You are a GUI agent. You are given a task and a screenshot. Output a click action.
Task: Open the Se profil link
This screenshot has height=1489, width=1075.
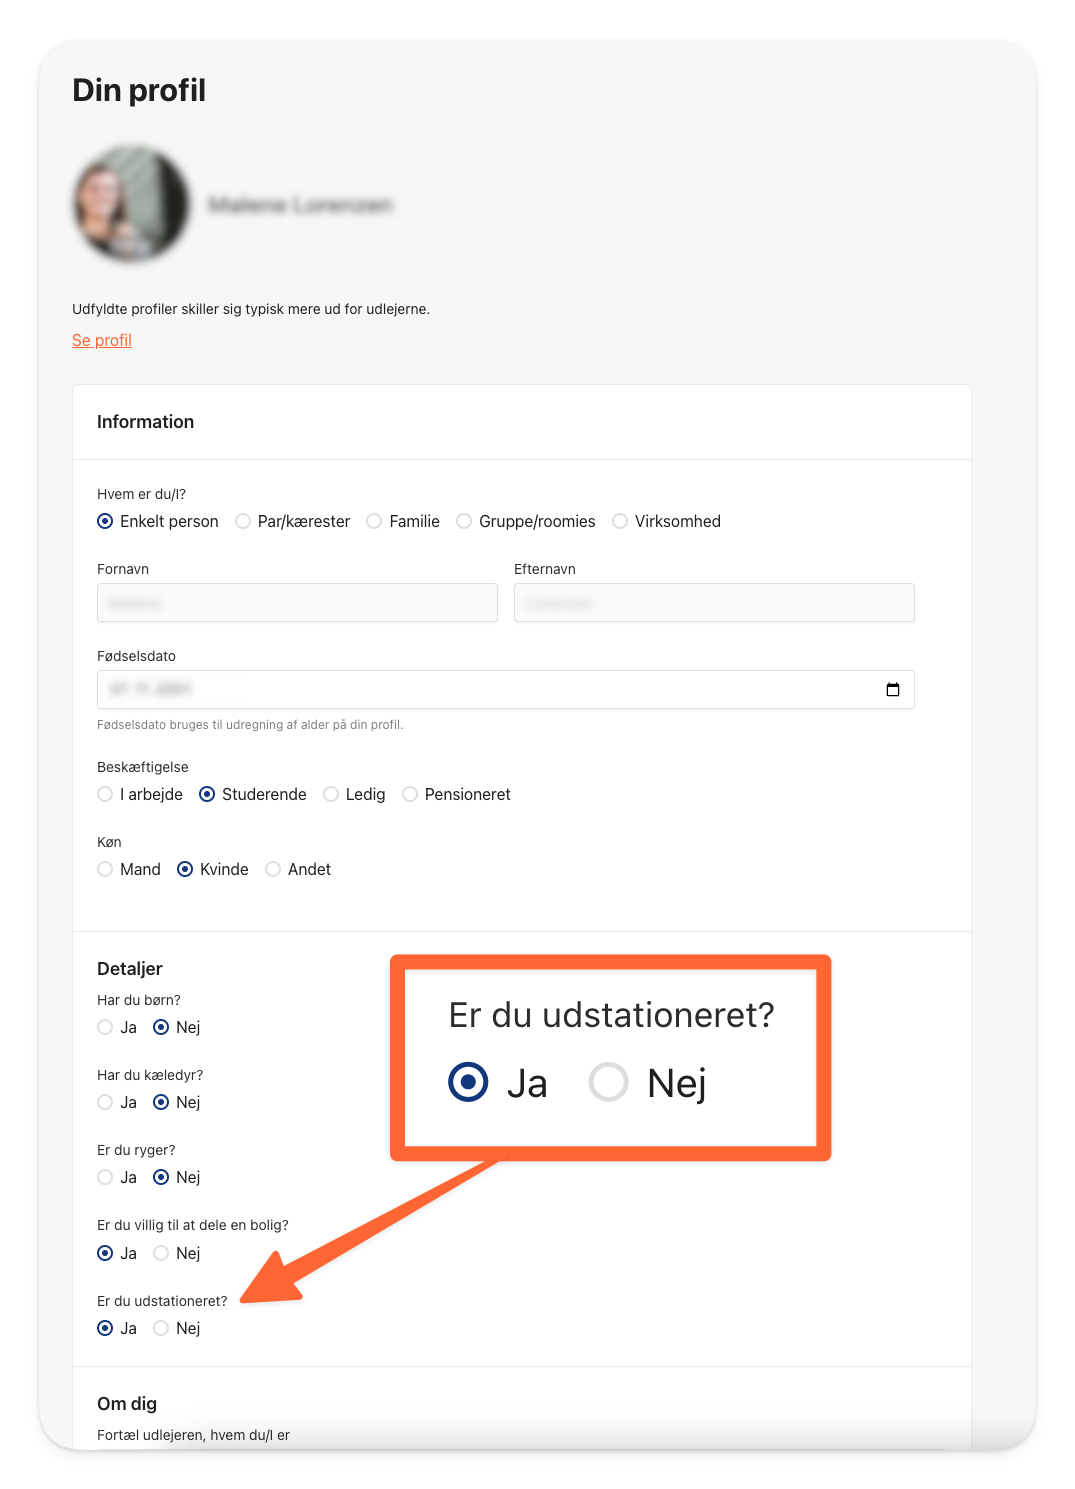click(x=102, y=340)
